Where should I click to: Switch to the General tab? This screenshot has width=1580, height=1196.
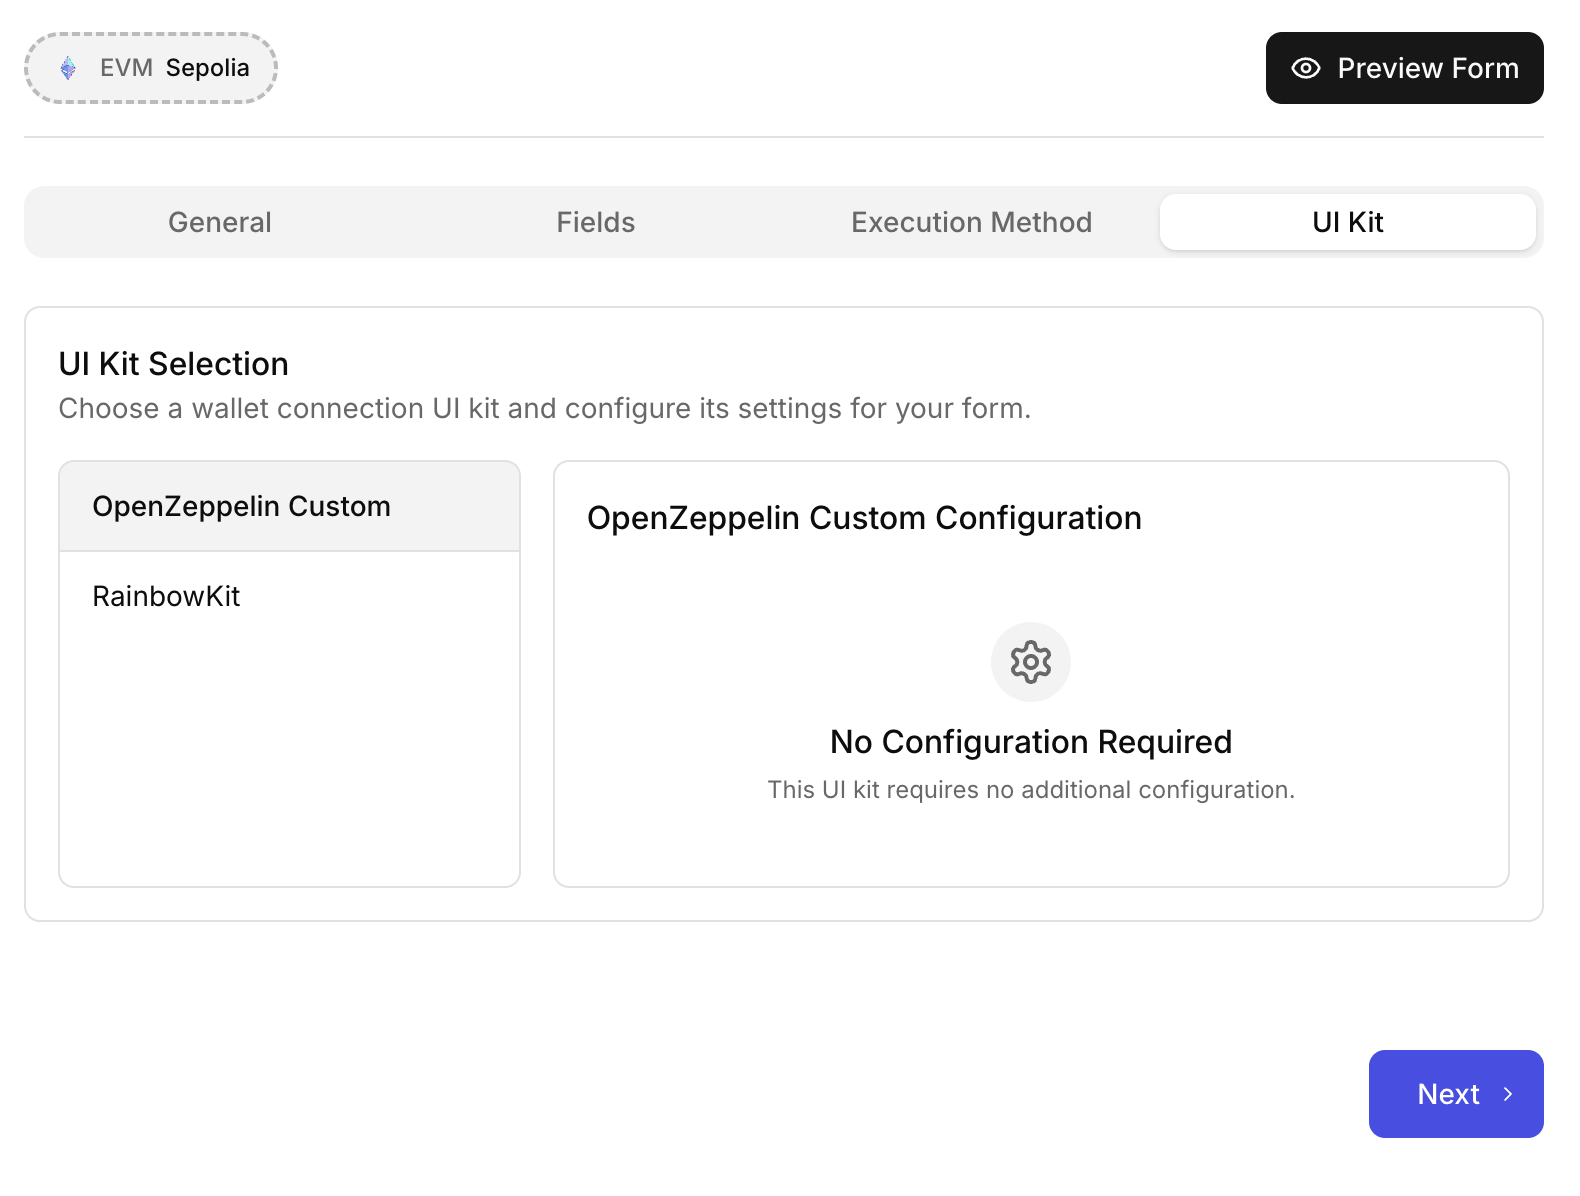pos(219,222)
